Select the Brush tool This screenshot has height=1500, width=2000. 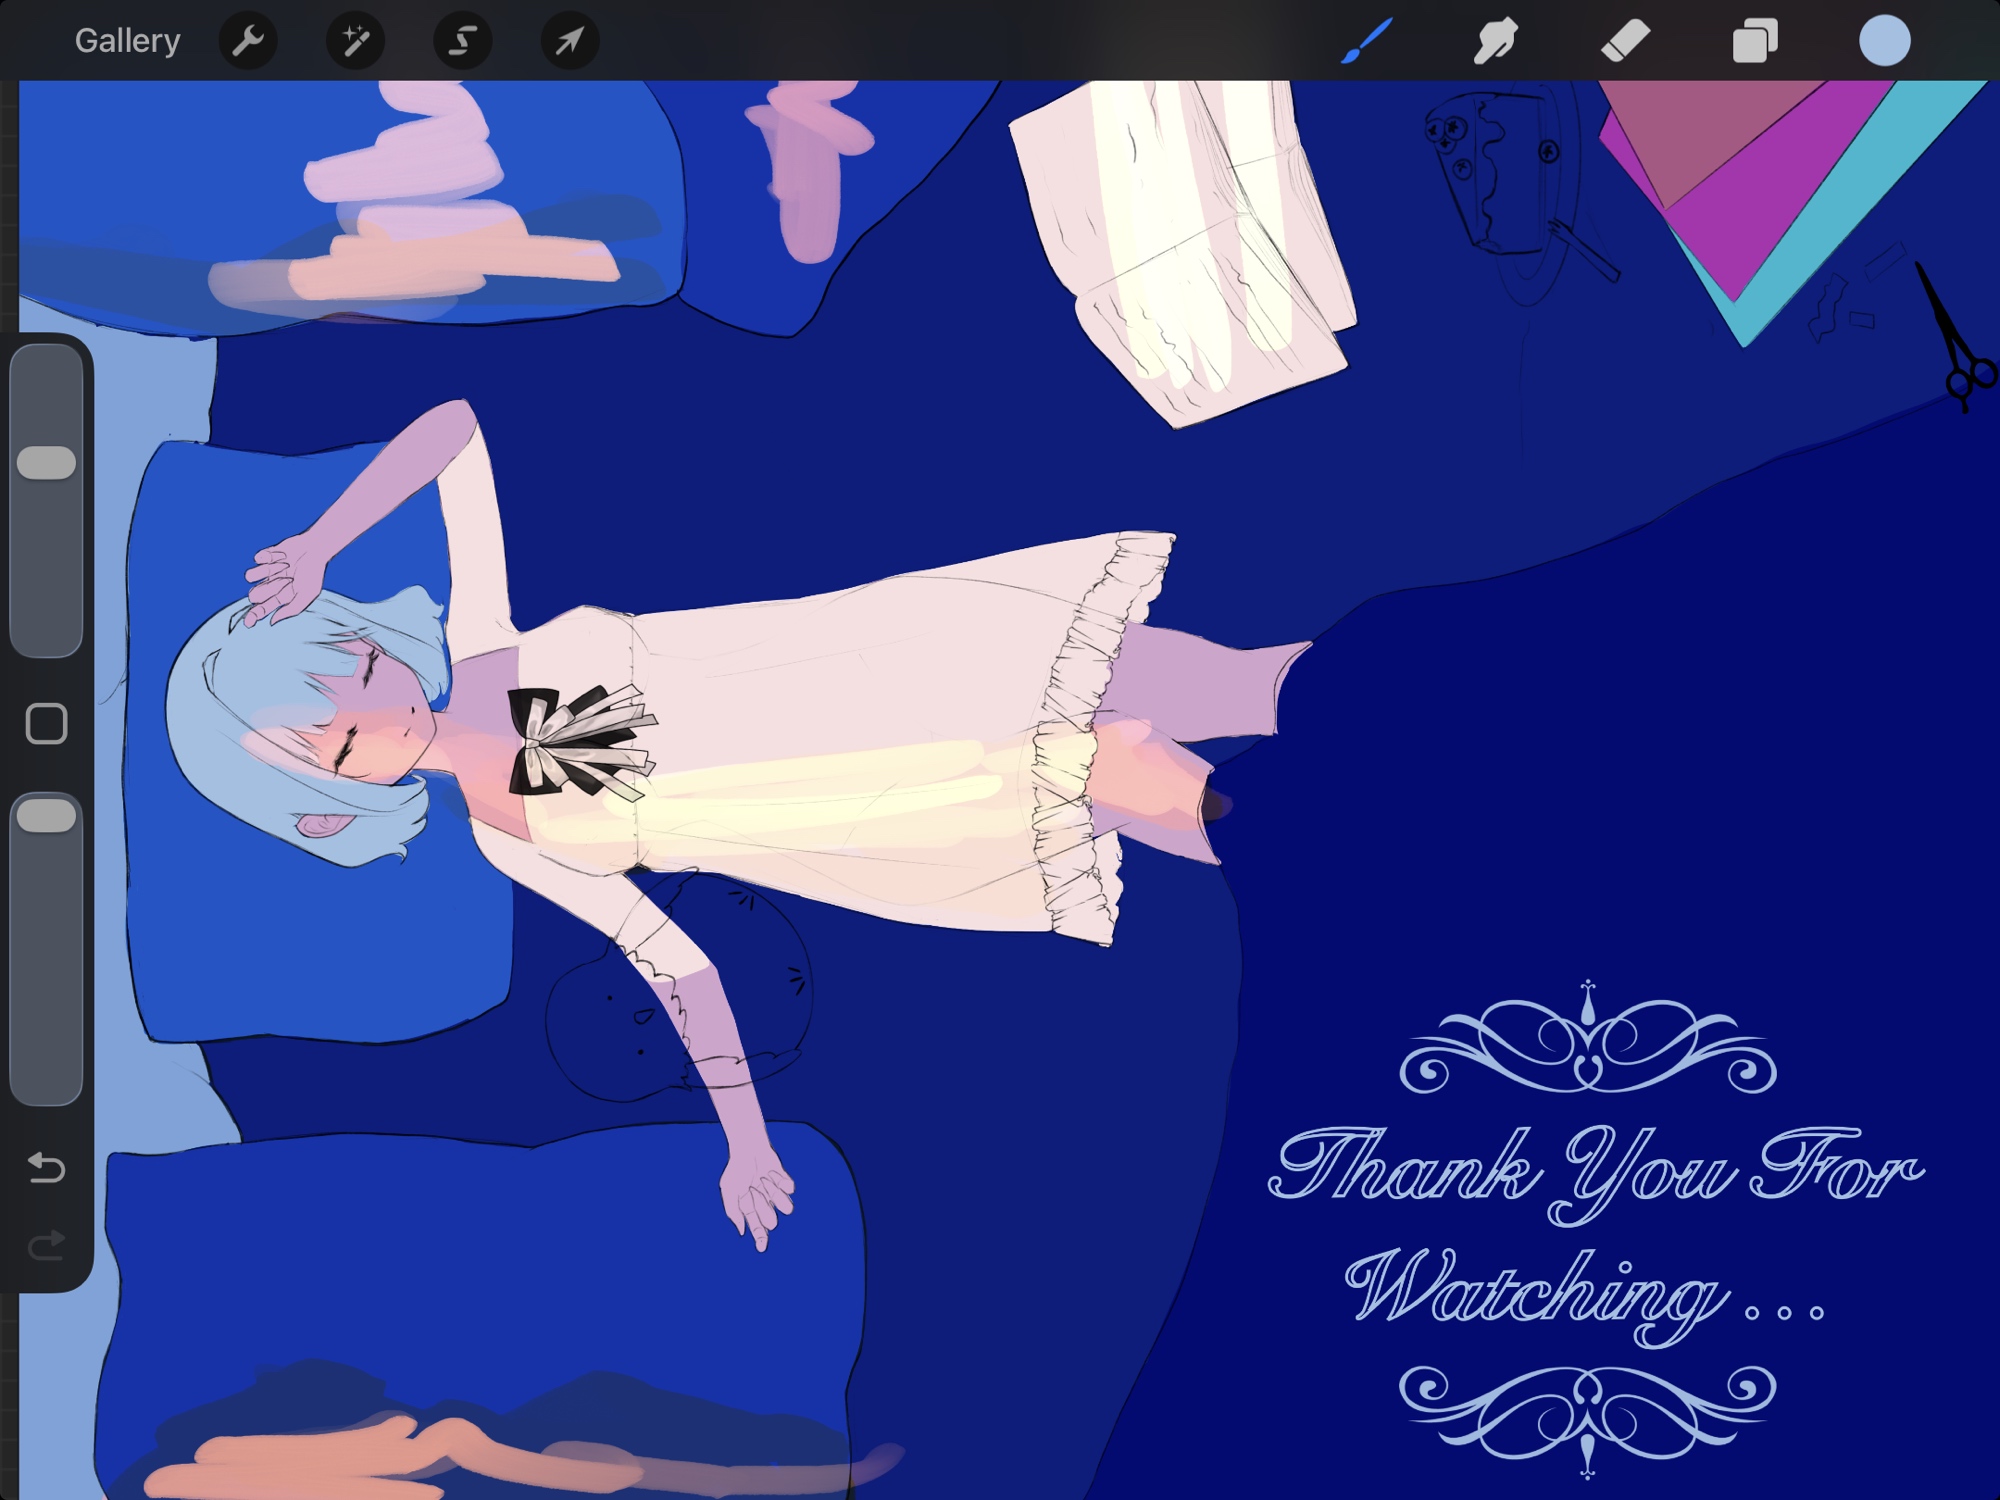click(1366, 41)
